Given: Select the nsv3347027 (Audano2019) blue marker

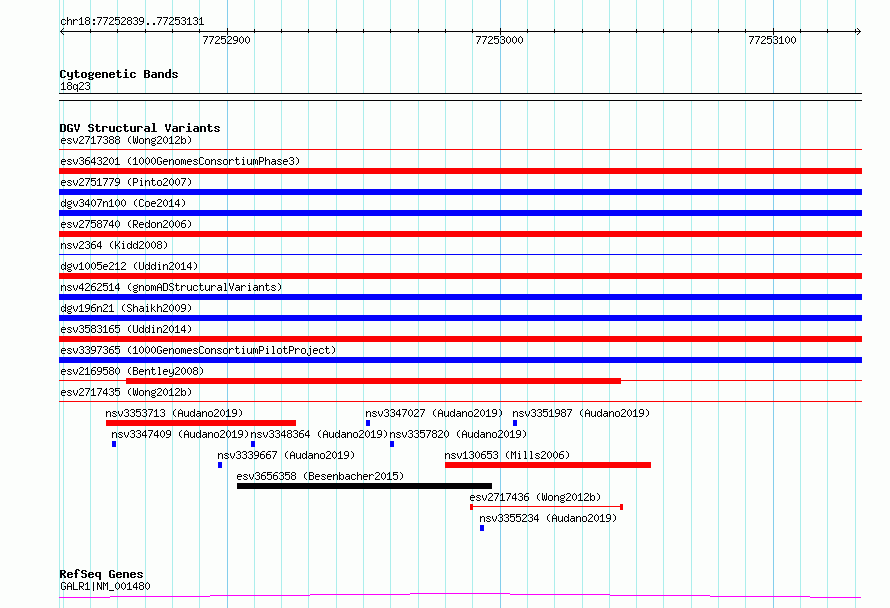Looking at the screenshot, I should pyautogui.click(x=368, y=423).
